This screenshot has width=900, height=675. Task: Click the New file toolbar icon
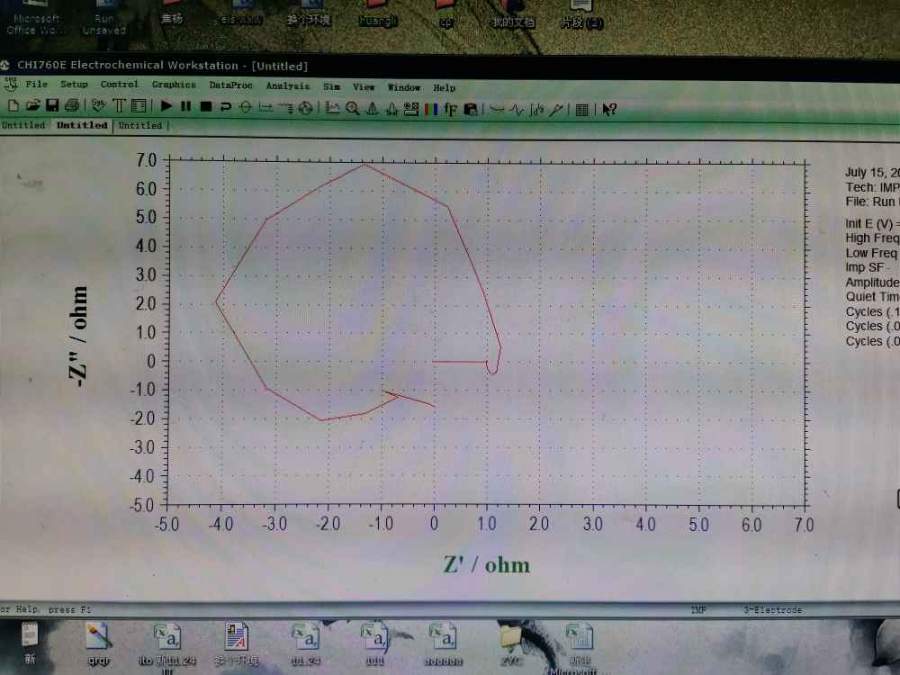(x=13, y=106)
